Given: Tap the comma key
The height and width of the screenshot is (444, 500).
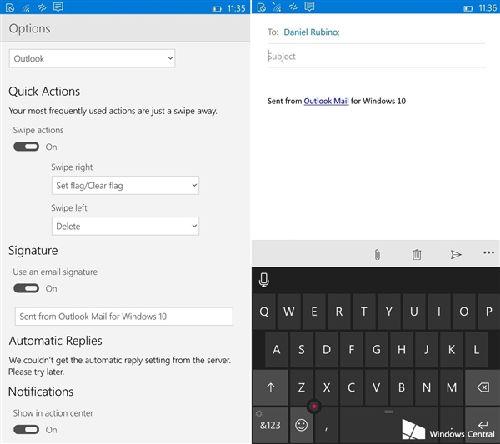Looking at the screenshot, I should click(326, 425).
